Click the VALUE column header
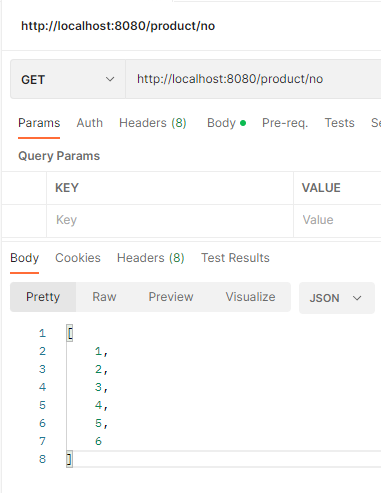381x493 pixels. point(321,188)
